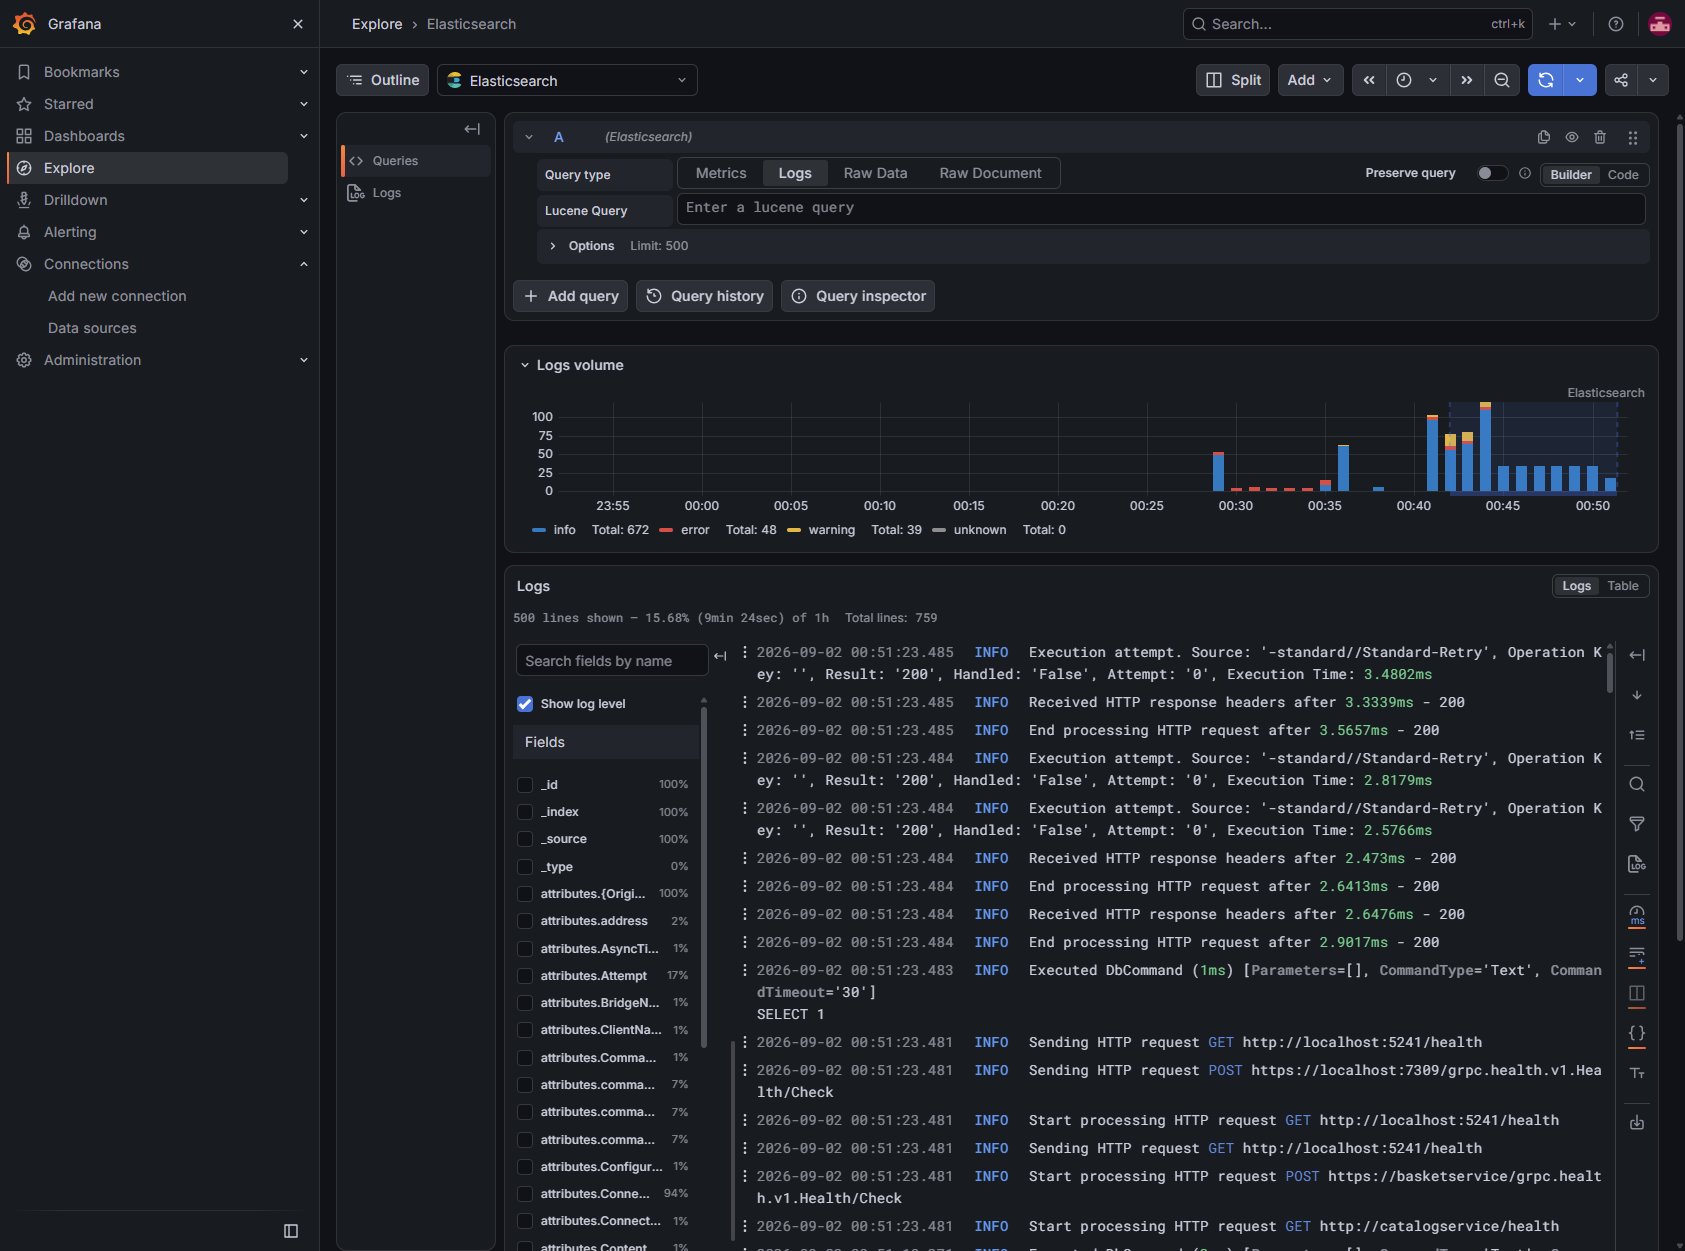Click the Grafana logo icon
The height and width of the screenshot is (1251, 1685).
pos(24,24)
